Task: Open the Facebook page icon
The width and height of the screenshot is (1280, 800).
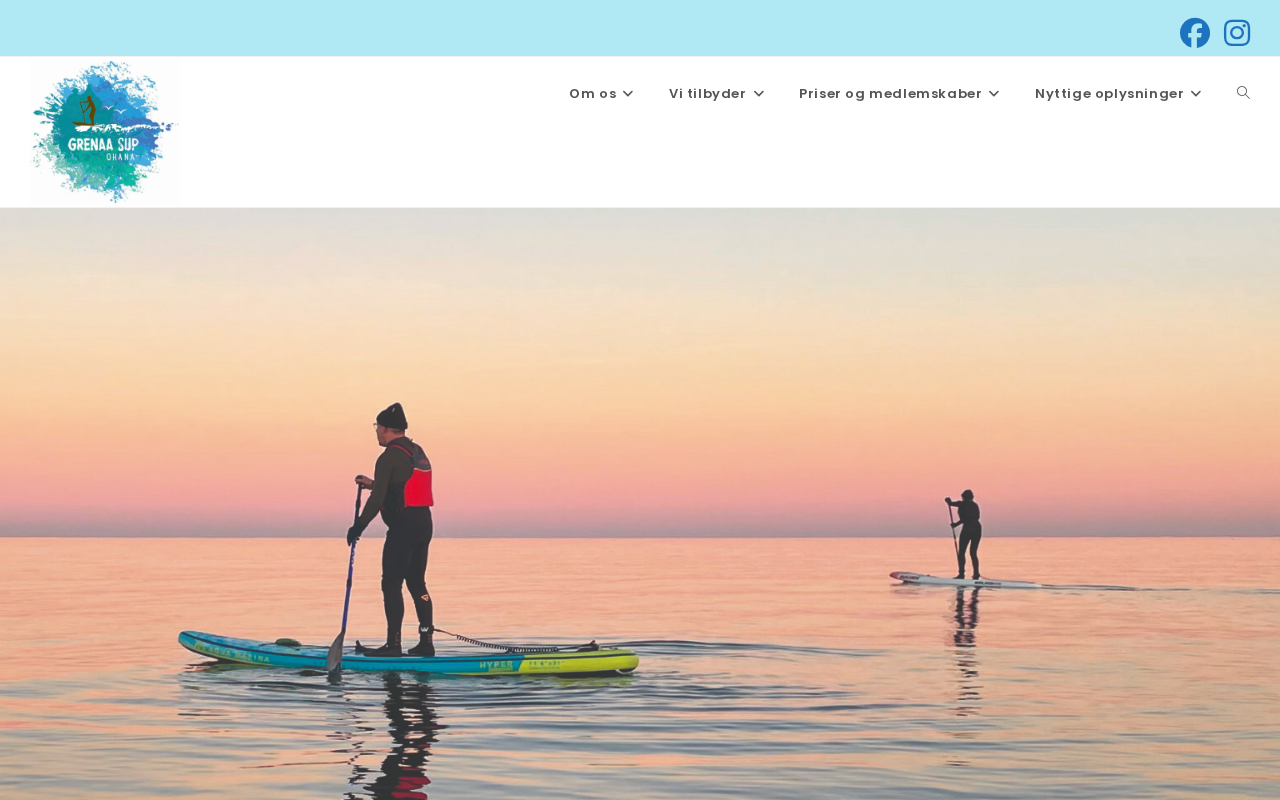Action: coord(1194,33)
